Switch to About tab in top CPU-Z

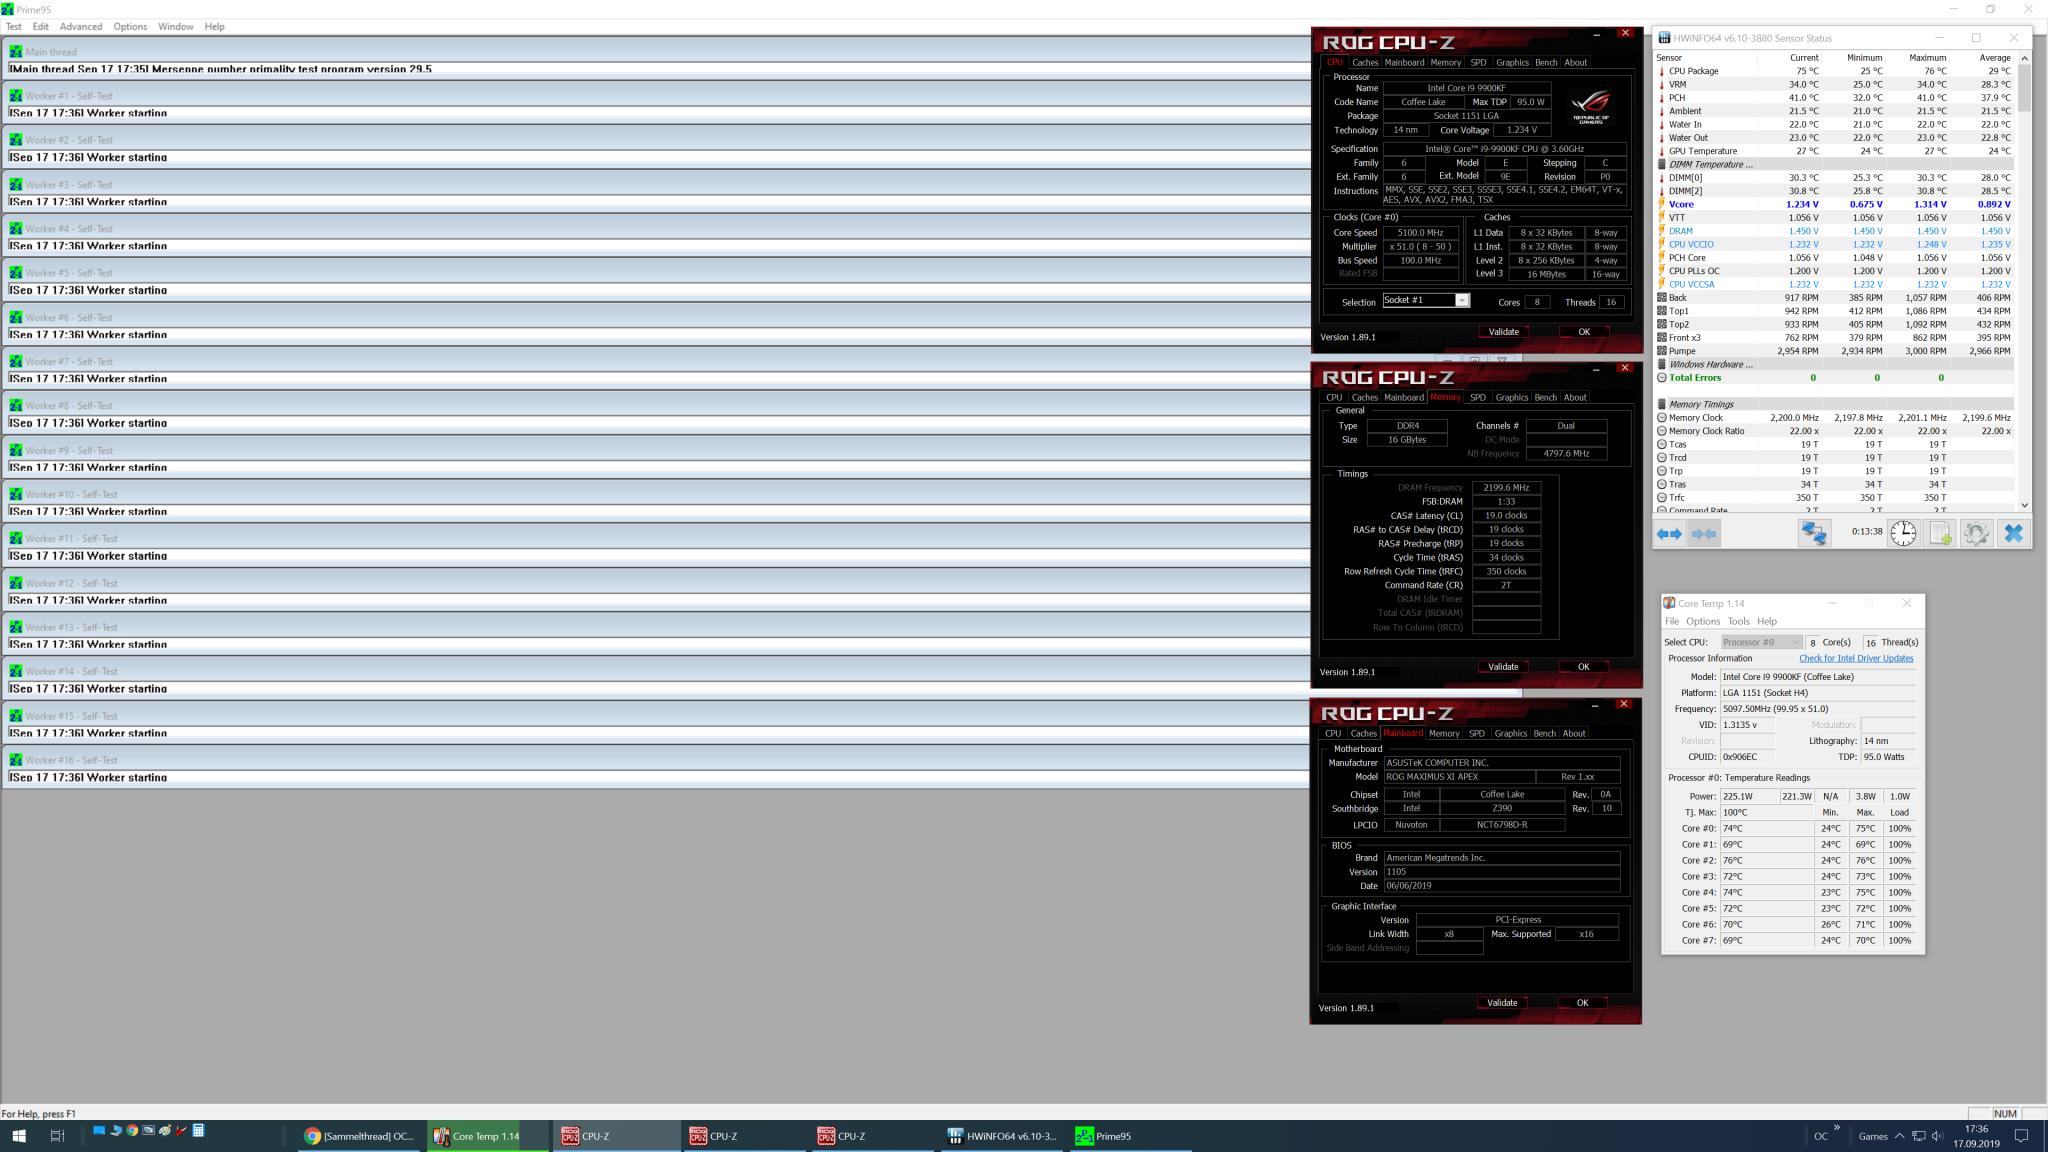pyautogui.click(x=1576, y=62)
